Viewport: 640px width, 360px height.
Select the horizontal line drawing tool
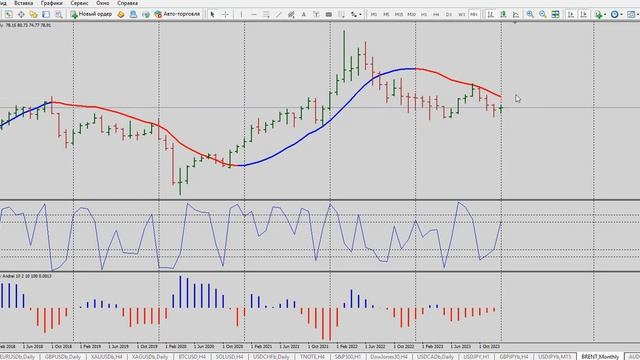click(253, 14)
